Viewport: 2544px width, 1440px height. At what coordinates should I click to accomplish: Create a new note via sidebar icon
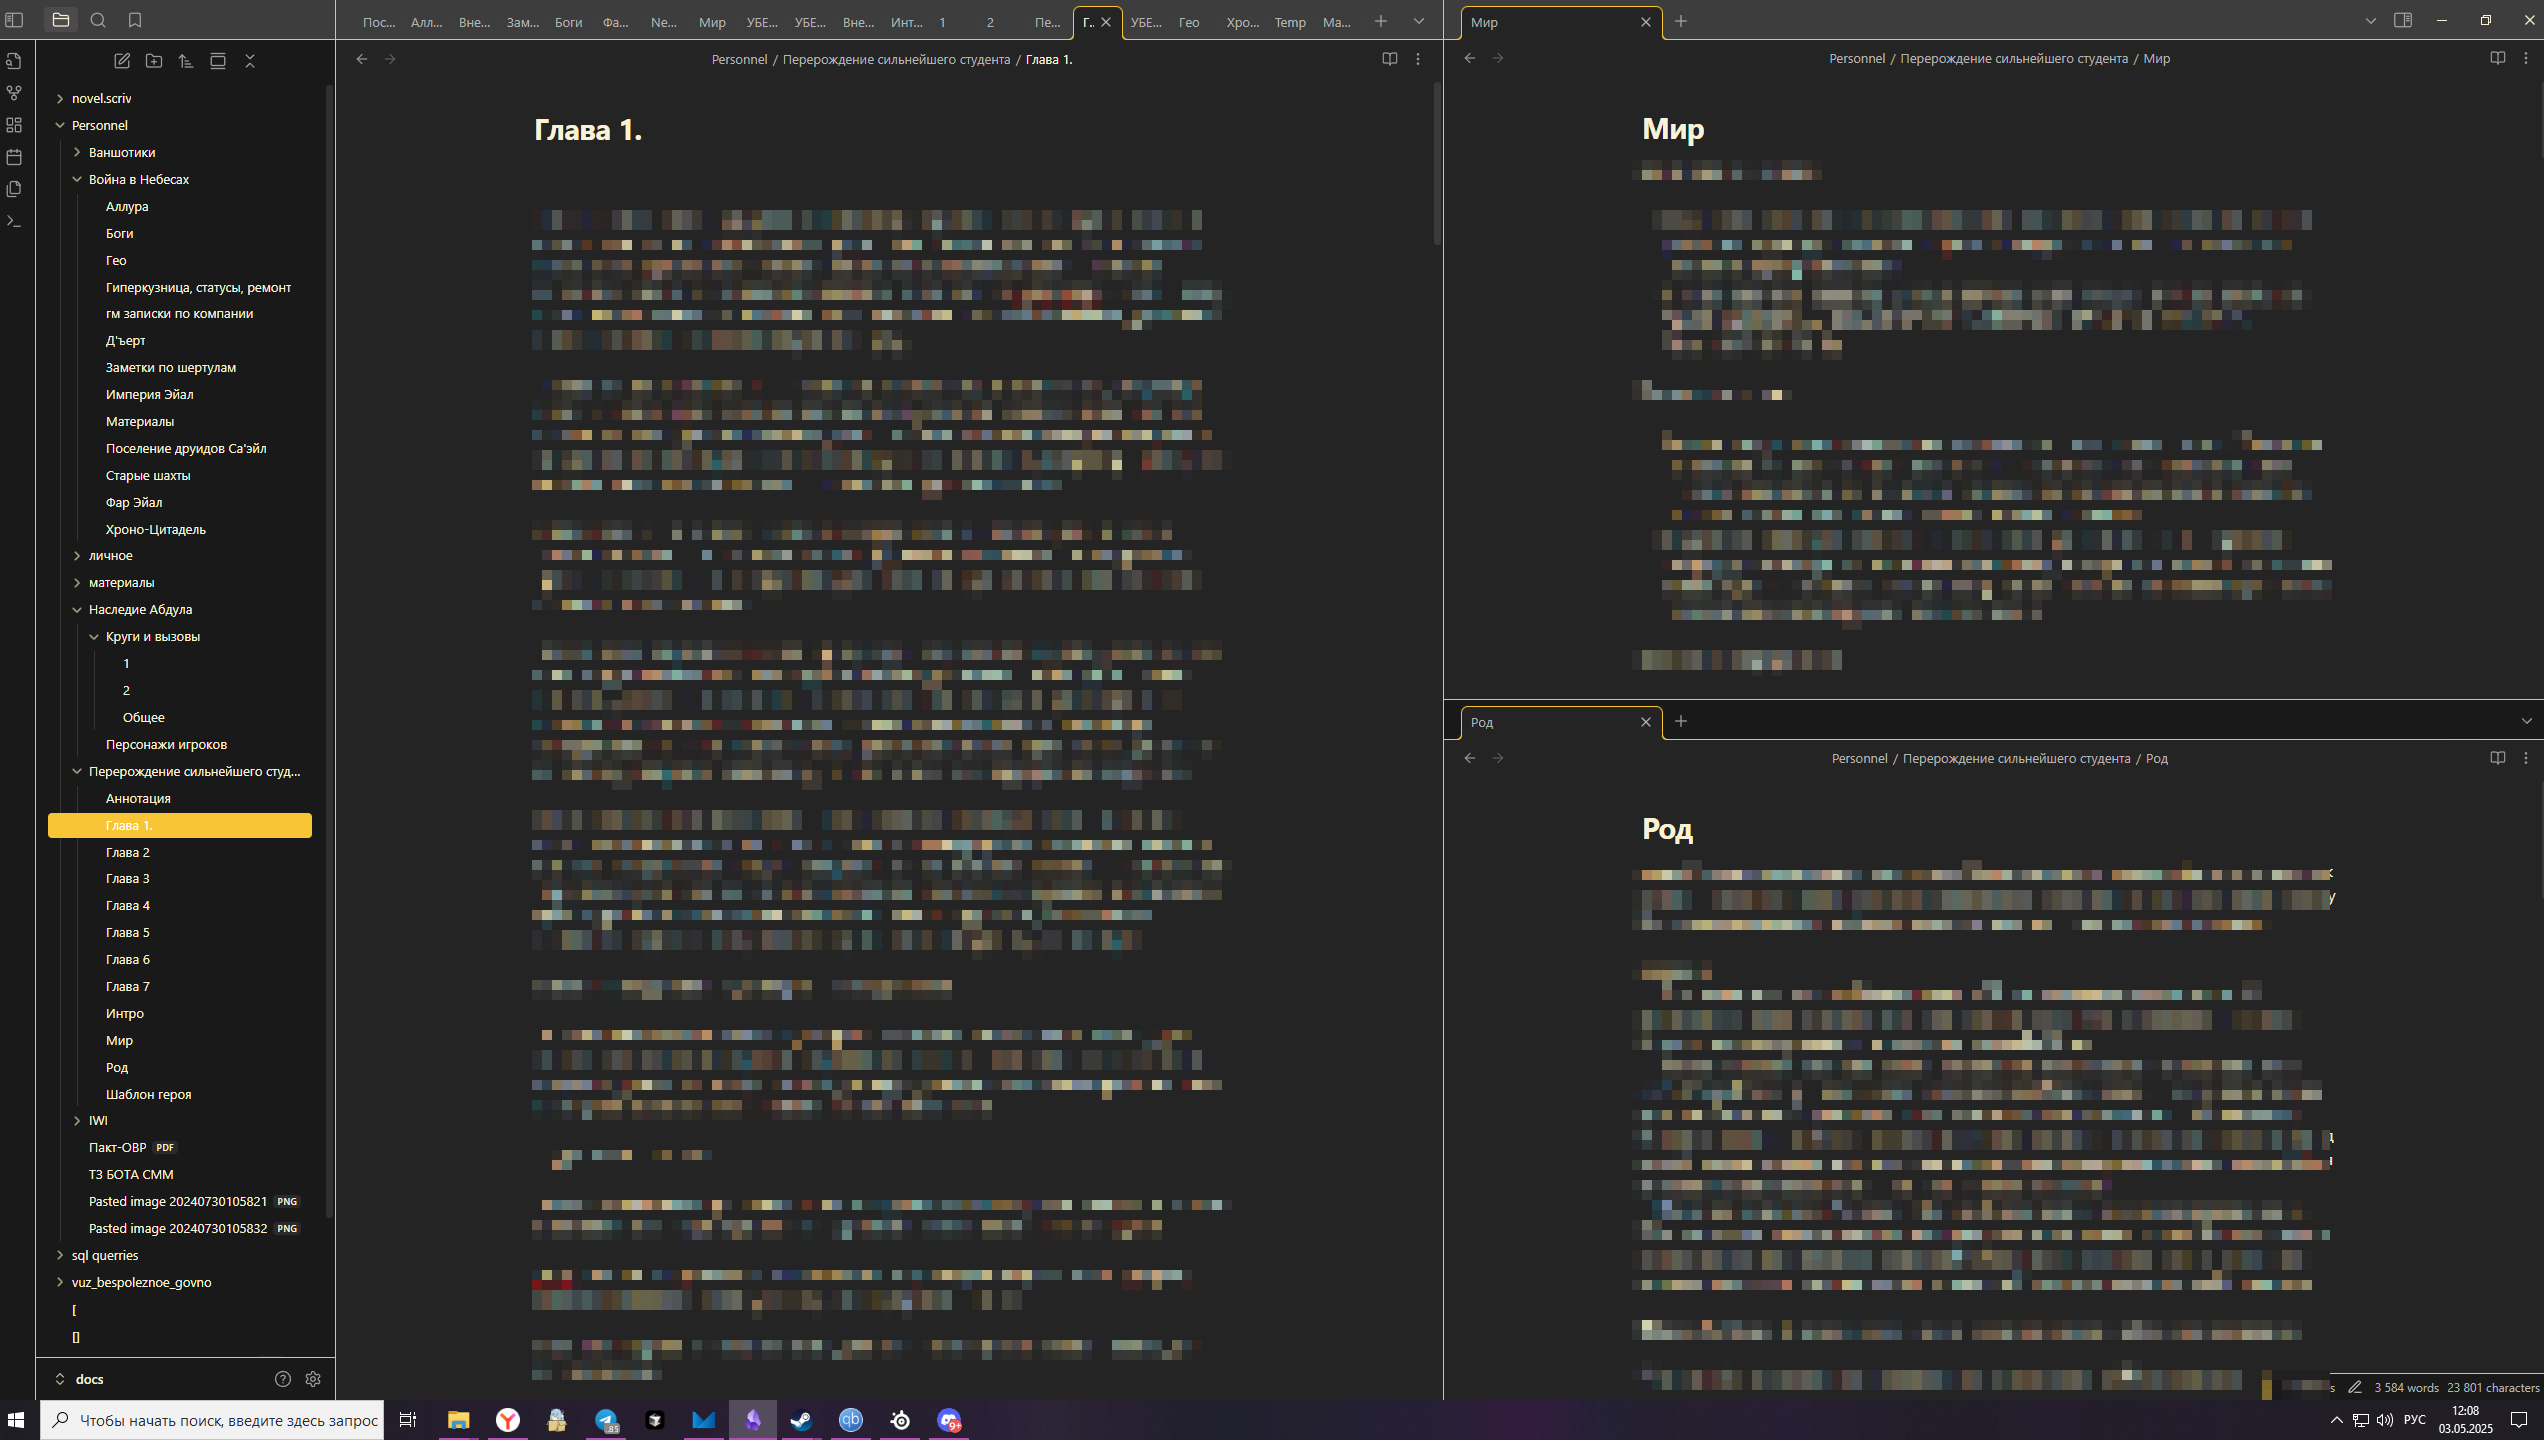pyautogui.click(x=122, y=61)
